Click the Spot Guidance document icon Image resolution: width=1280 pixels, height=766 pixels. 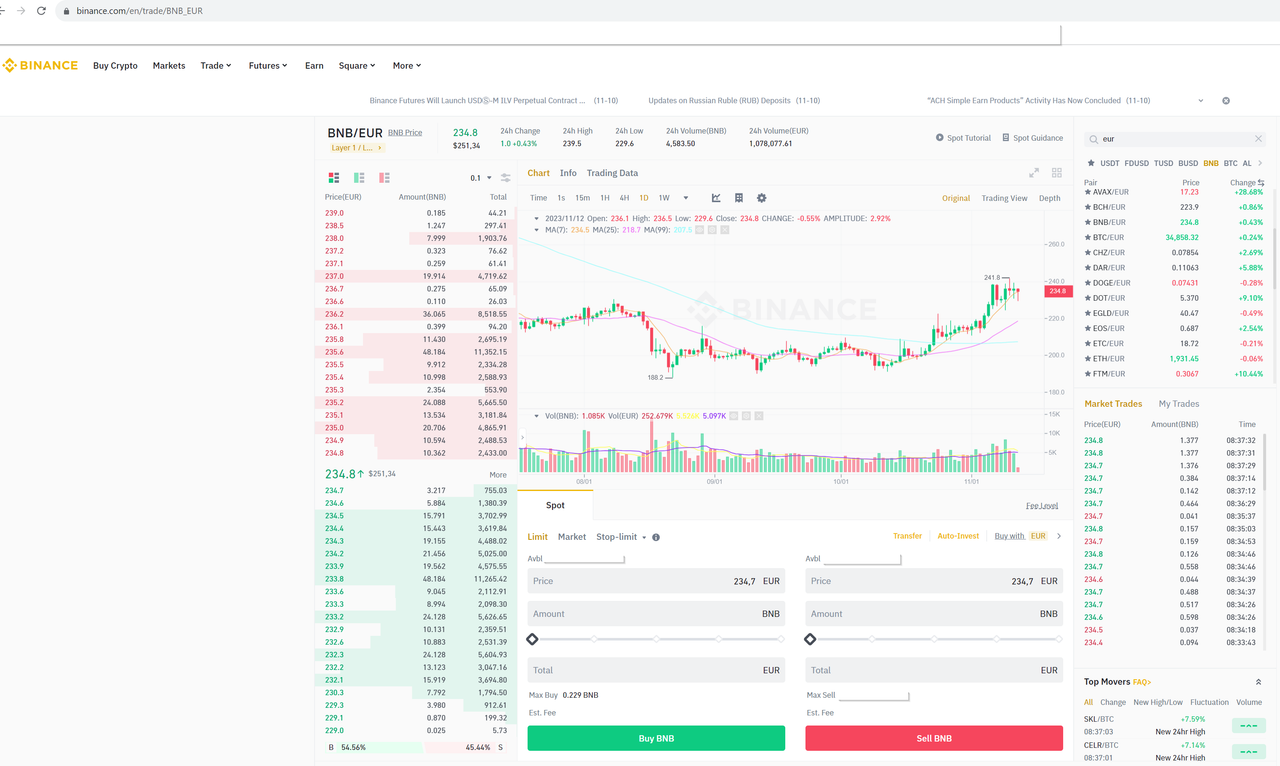point(1005,138)
